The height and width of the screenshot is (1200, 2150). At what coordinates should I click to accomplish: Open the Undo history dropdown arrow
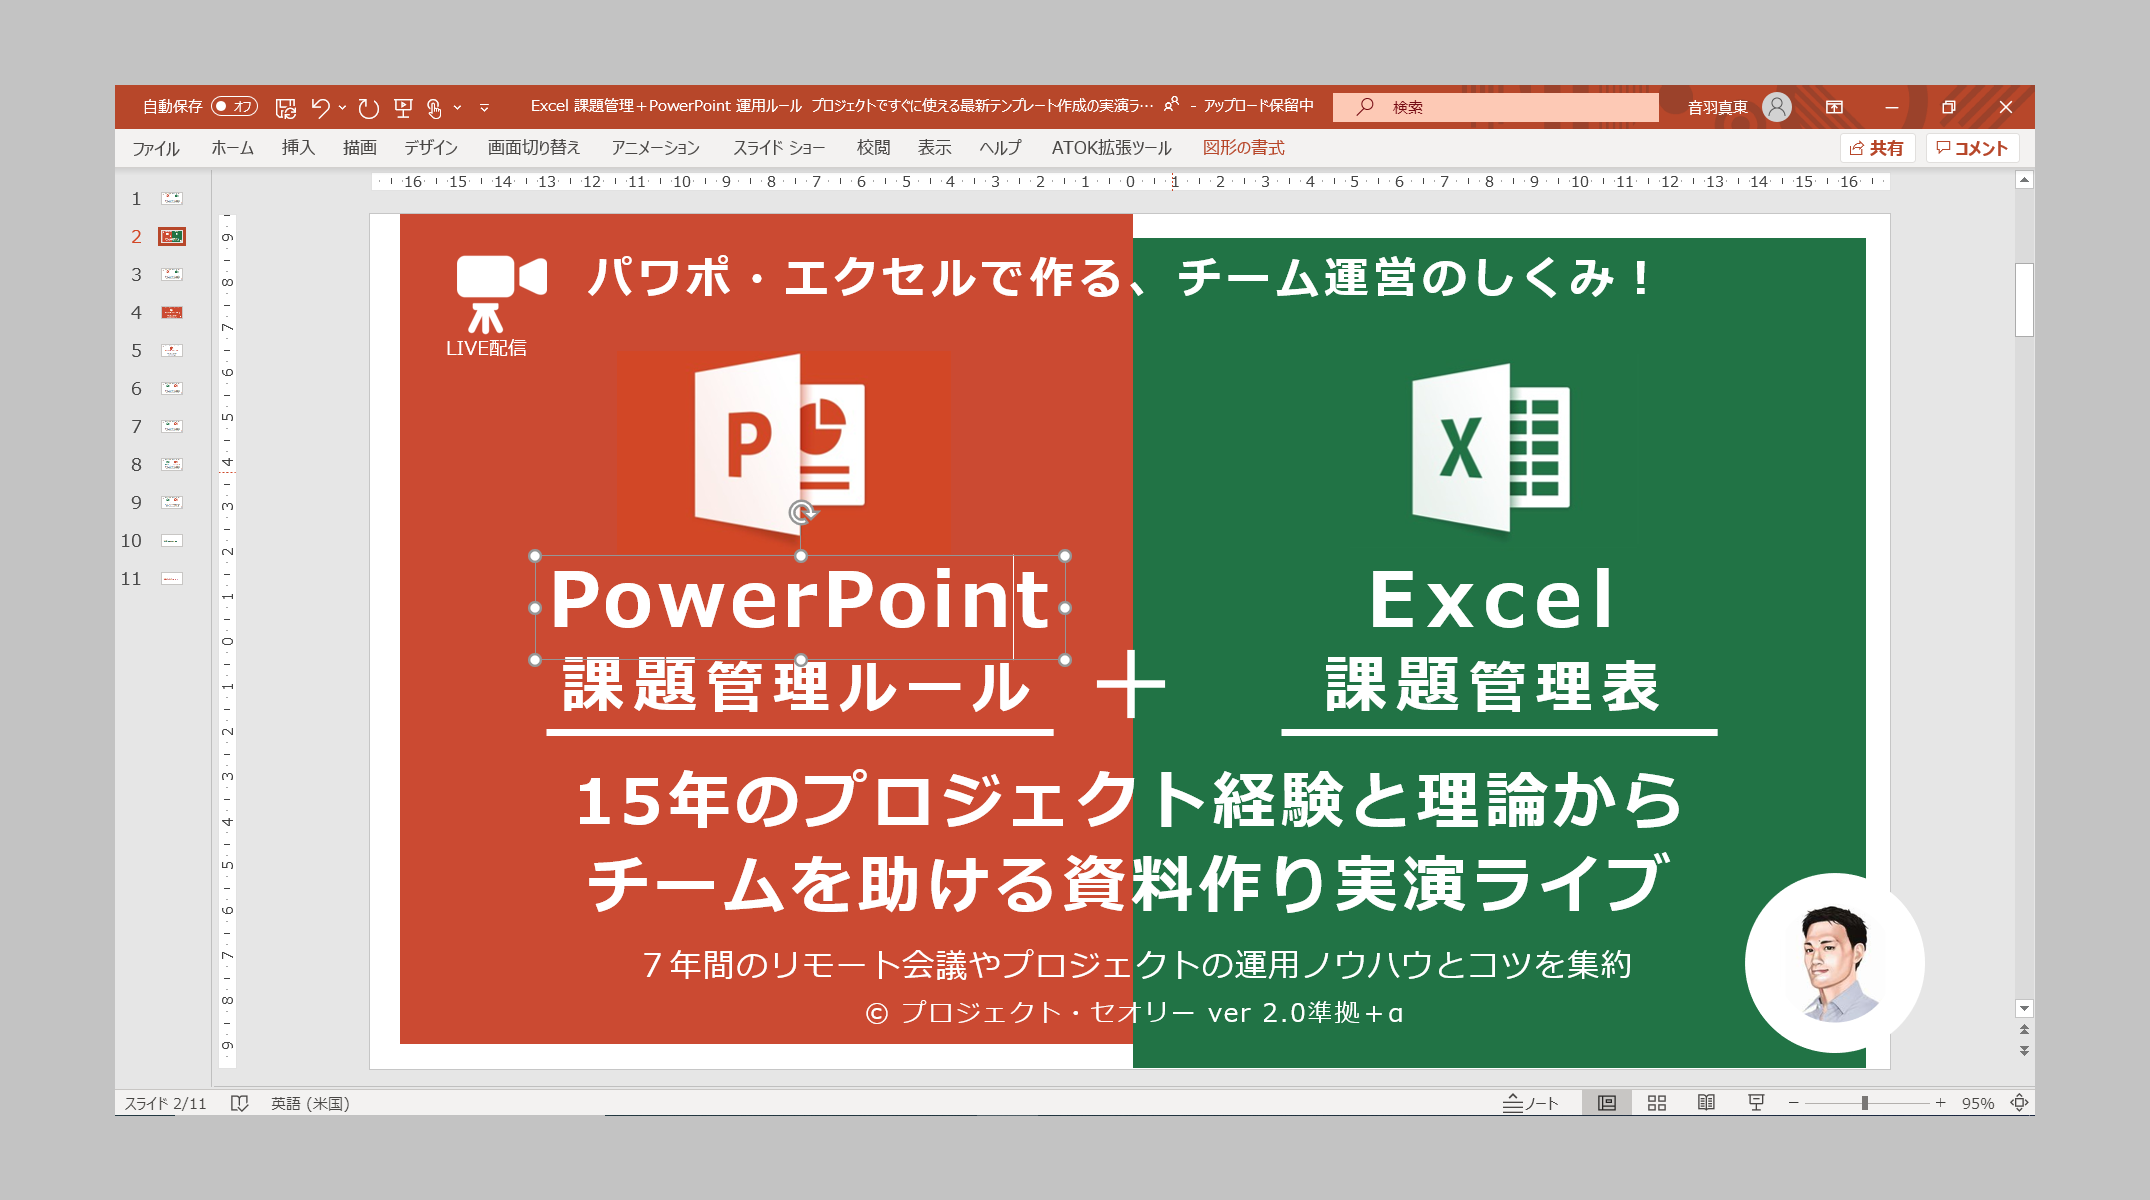pos(342,107)
